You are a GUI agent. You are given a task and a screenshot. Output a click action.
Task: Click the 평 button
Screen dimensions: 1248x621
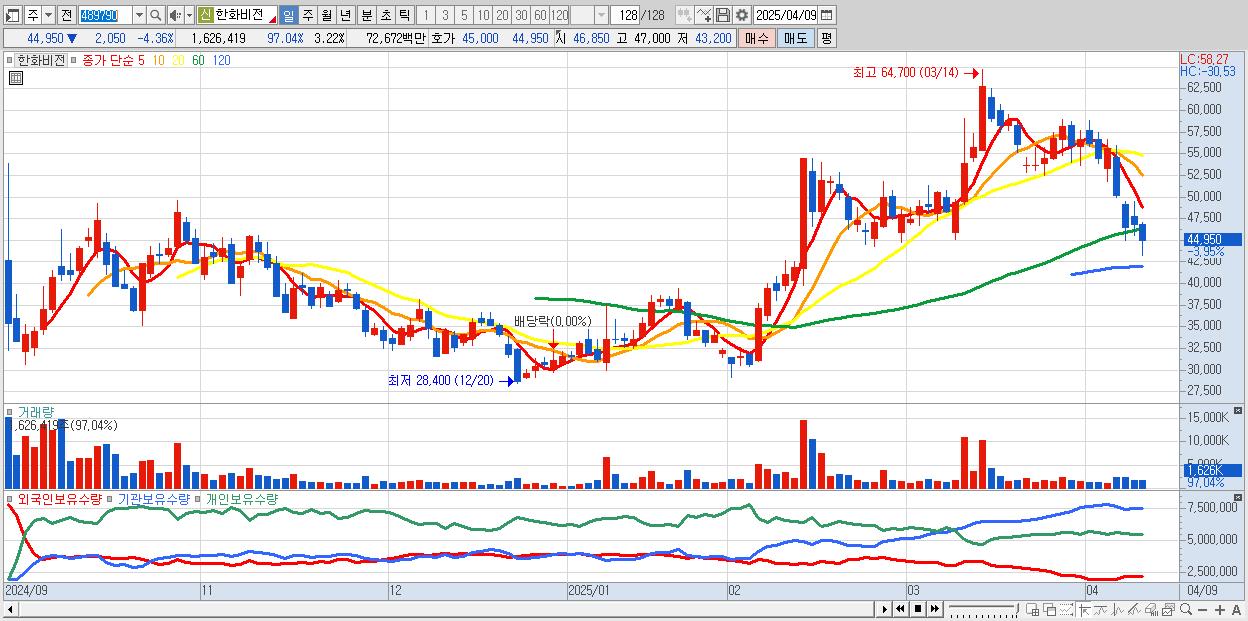click(x=826, y=38)
